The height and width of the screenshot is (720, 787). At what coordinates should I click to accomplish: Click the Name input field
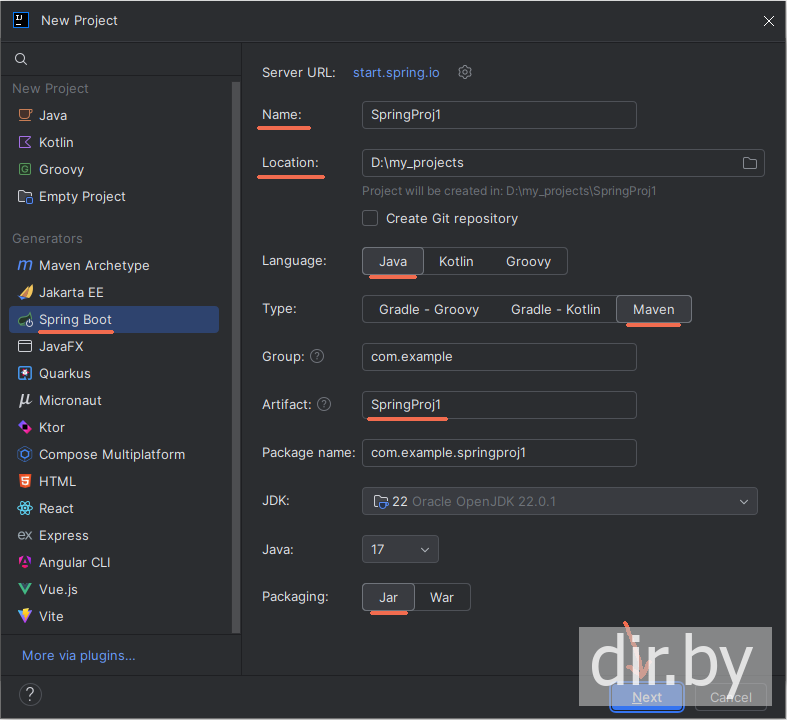pos(499,115)
